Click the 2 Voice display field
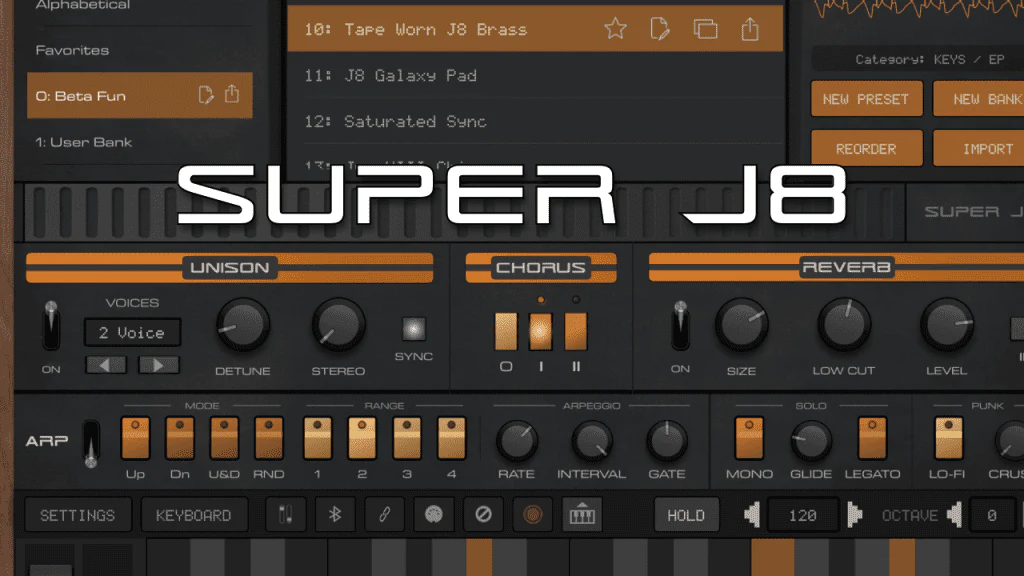The height and width of the screenshot is (576, 1024). (x=133, y=332)
